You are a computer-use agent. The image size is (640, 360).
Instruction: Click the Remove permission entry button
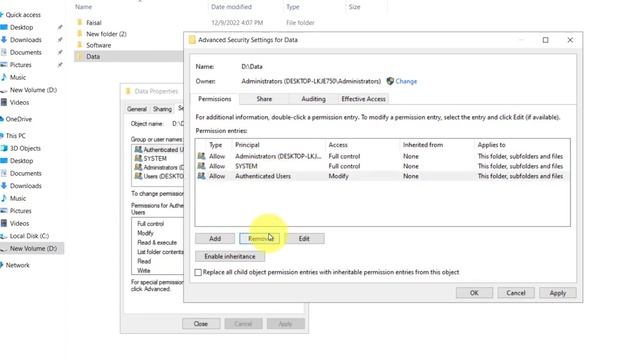pos(260,239)
